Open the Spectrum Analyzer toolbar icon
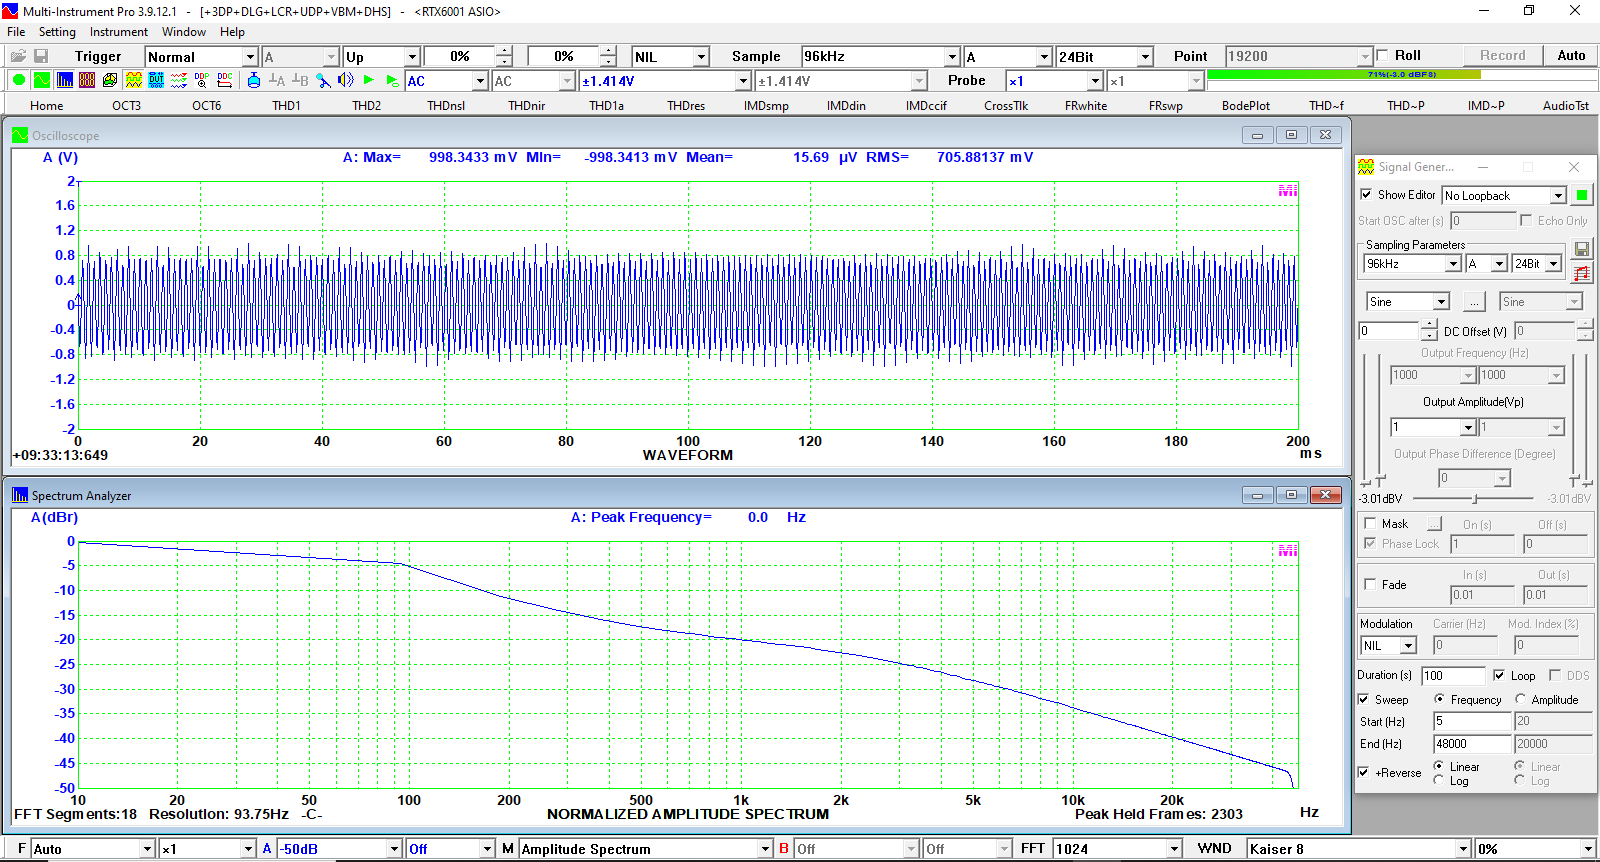 point(65,81)
